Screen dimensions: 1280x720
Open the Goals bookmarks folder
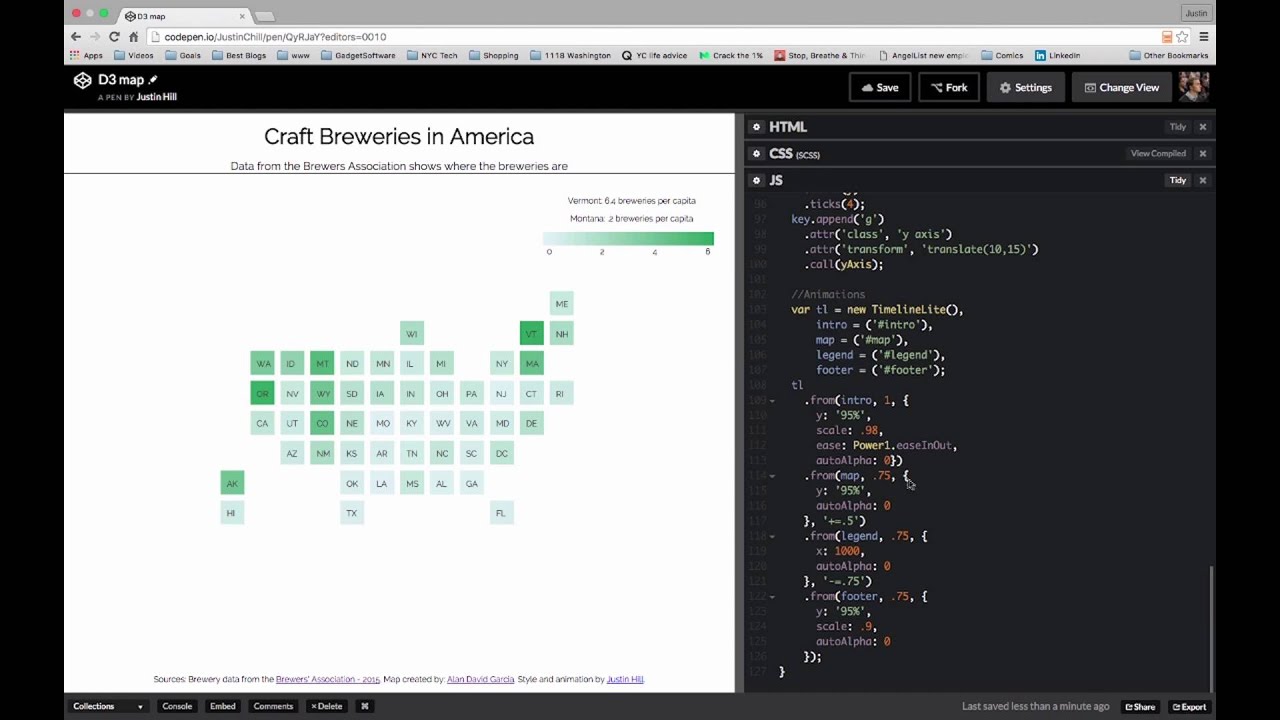click(x=182, y=56)
